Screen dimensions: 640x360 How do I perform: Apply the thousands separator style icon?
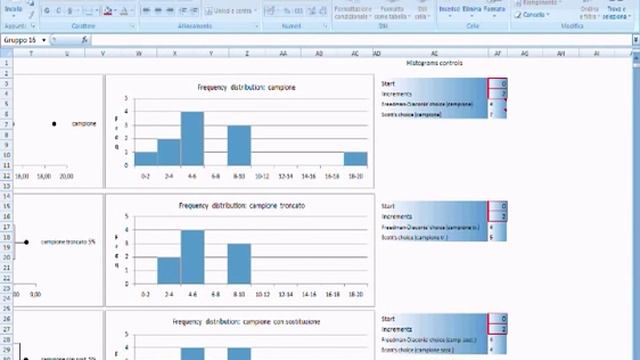click(299, 11)
